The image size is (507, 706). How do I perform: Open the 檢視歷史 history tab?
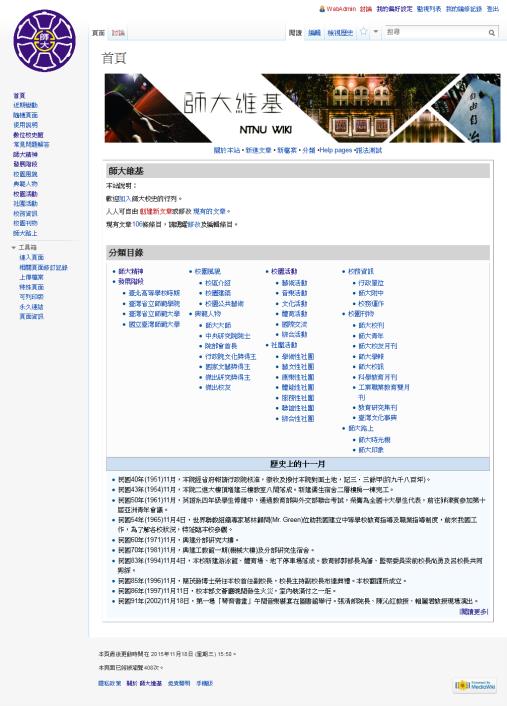point(340,33)
